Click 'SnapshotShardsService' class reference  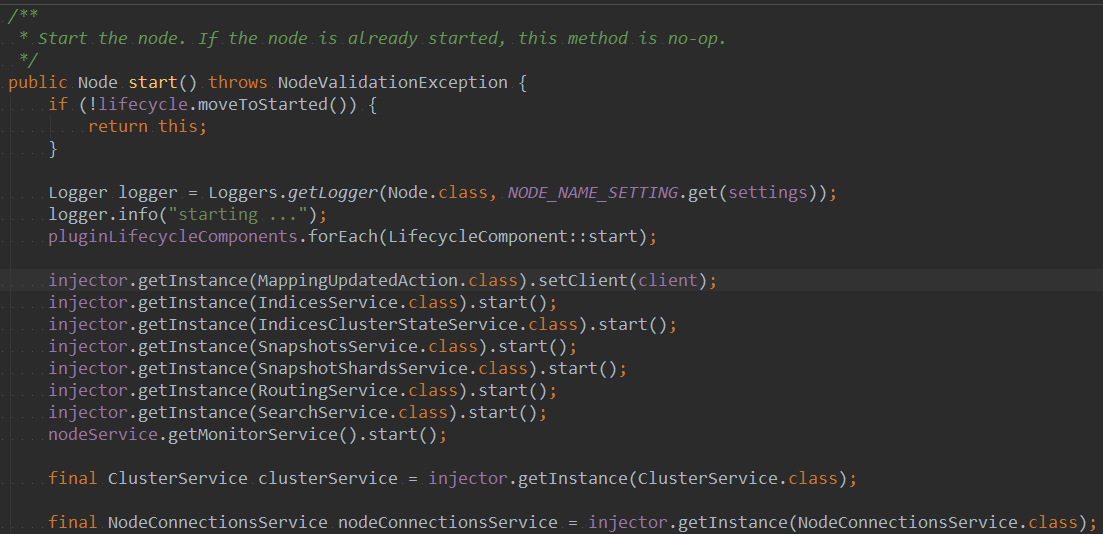pyautogui.click(x=363, y=369)
